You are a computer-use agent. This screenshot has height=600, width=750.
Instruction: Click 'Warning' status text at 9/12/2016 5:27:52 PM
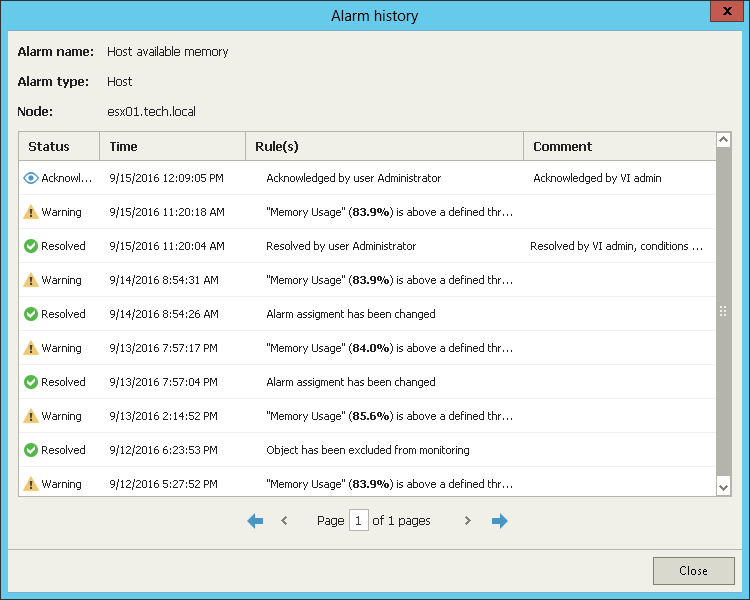tap(61, 484)
